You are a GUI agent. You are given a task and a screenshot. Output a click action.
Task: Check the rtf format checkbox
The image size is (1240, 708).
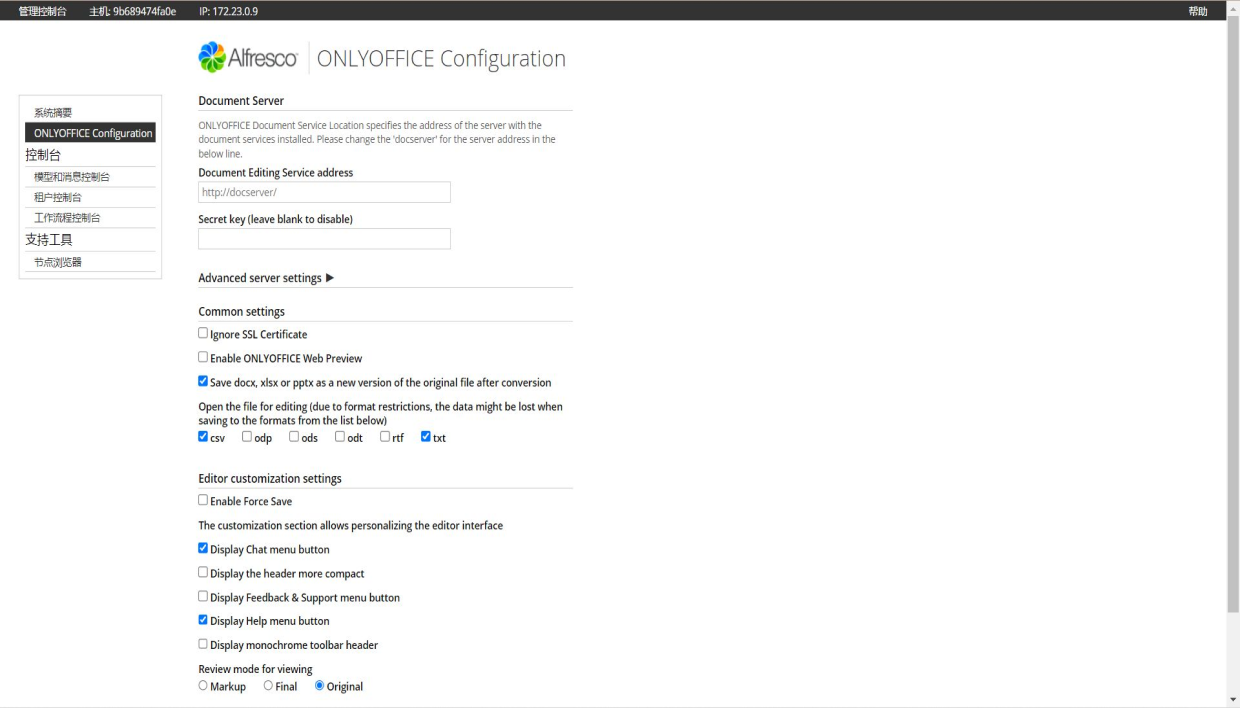point(385,435)
